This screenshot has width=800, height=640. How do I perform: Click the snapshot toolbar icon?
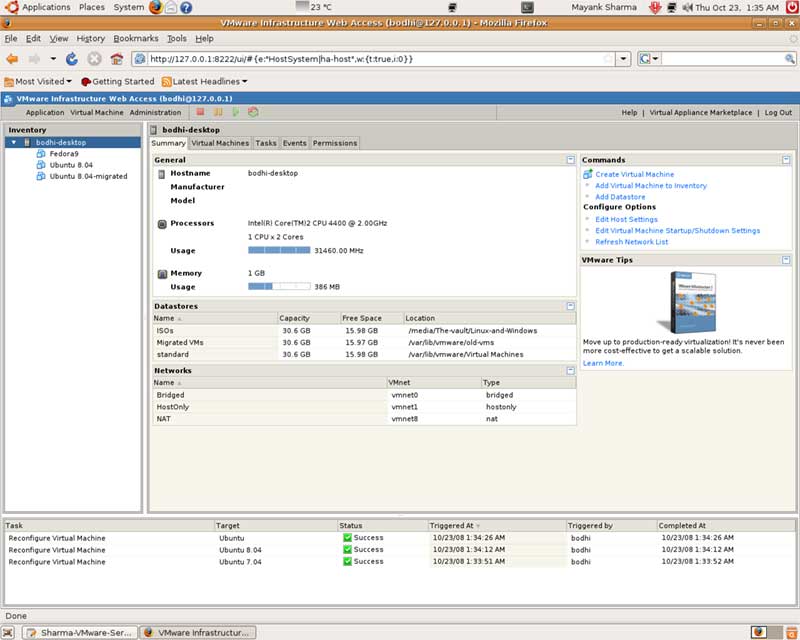coord(252,113)
